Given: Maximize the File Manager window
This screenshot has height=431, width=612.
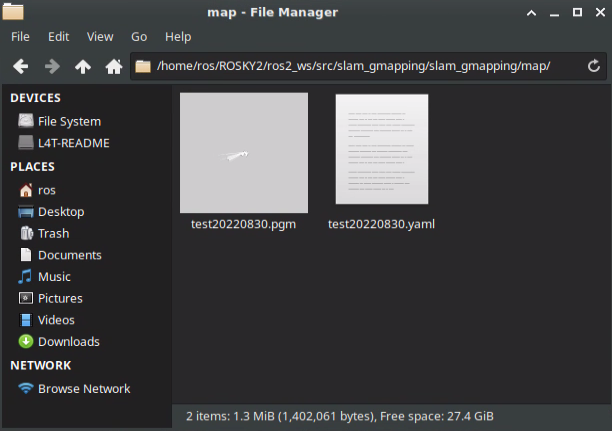Looking at the screenshot, I should [577, 12].
